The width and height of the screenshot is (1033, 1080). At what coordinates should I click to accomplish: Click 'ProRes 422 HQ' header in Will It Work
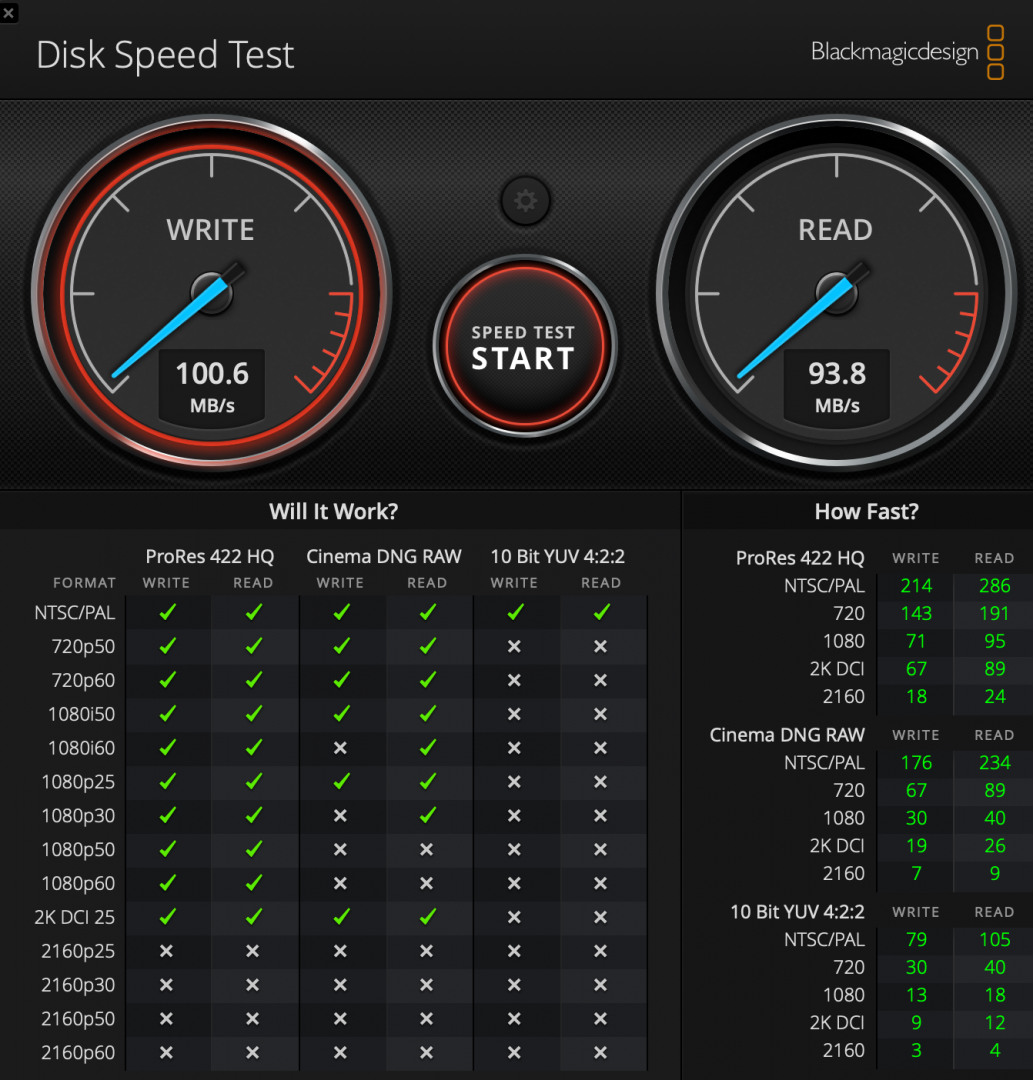pyautogui.click(x=210, y=556)
